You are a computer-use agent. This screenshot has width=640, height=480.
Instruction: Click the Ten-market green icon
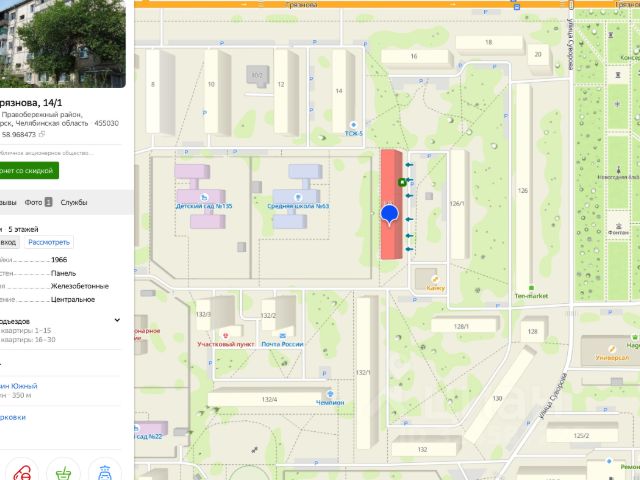[531, 288]
